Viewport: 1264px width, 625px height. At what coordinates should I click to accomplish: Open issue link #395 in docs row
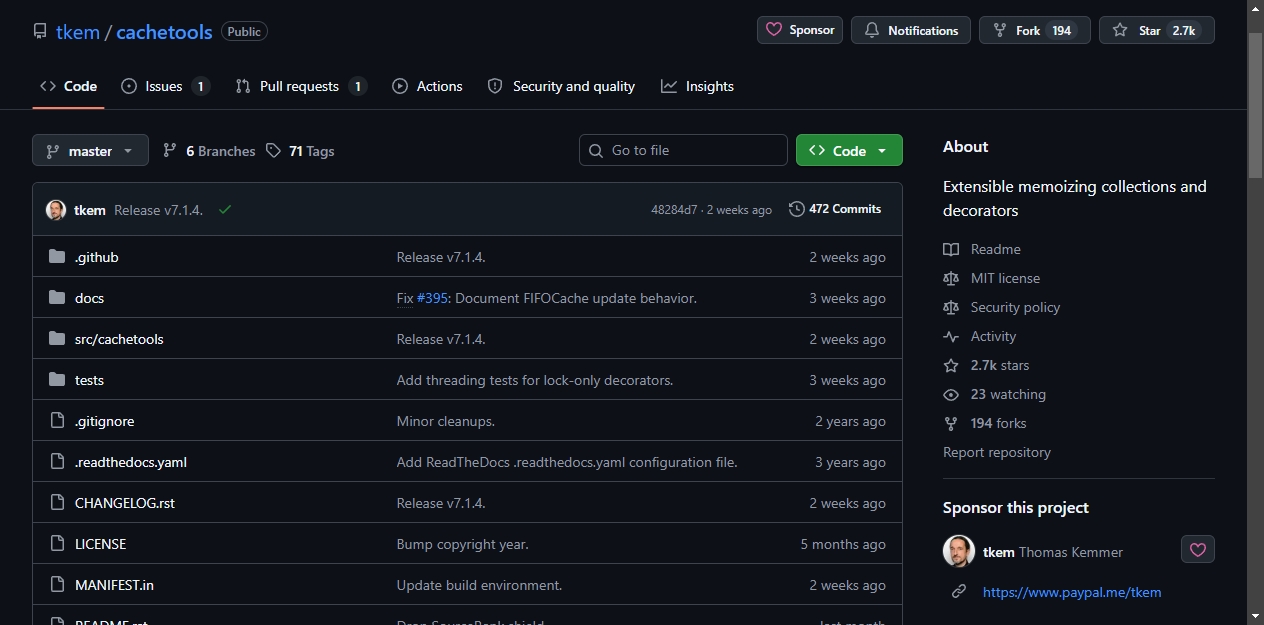[432, 298]
